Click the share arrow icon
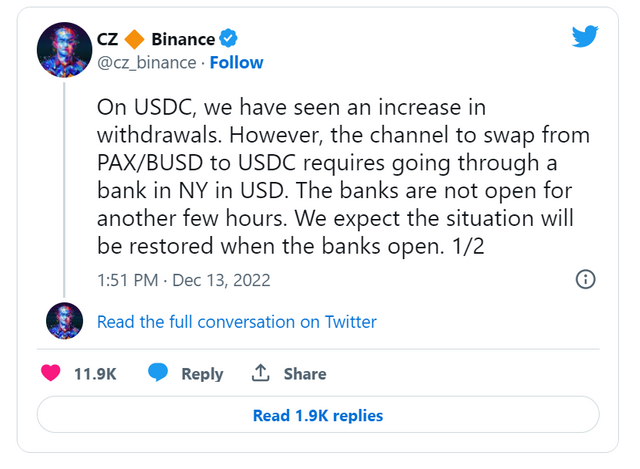Screen dimensions: 640x469 point(261,373)
